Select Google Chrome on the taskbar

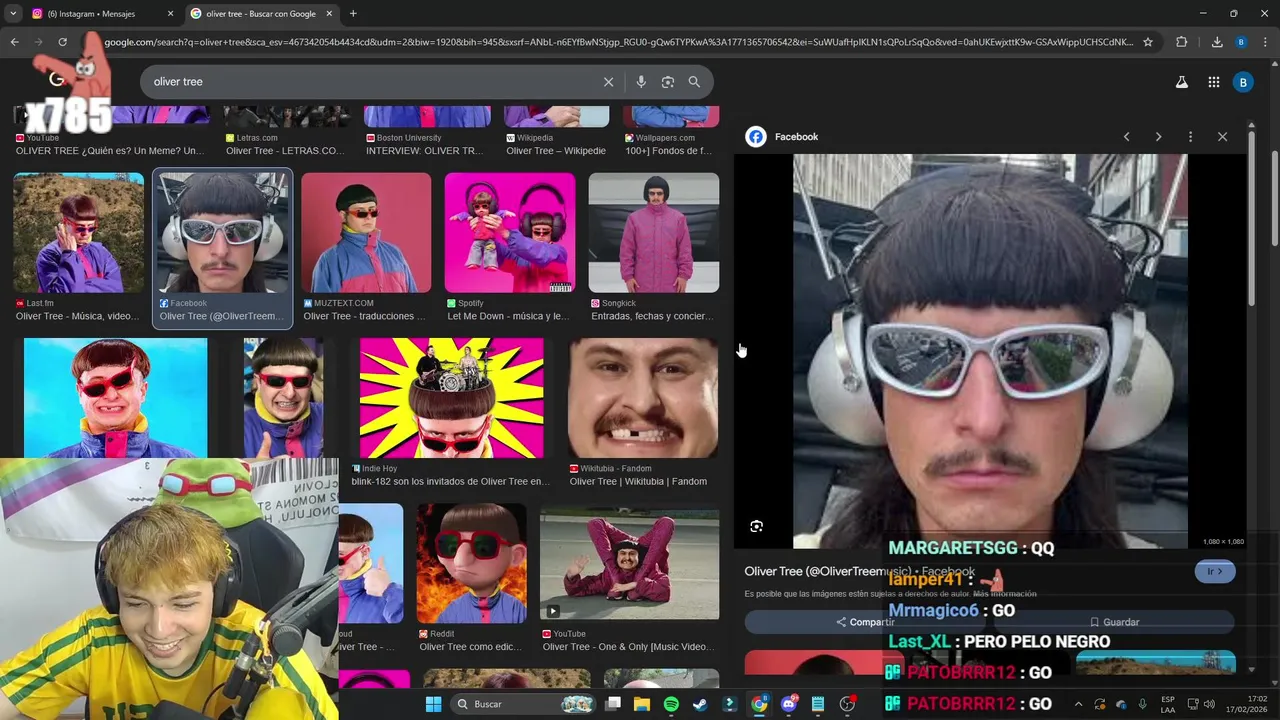point(759,704)
